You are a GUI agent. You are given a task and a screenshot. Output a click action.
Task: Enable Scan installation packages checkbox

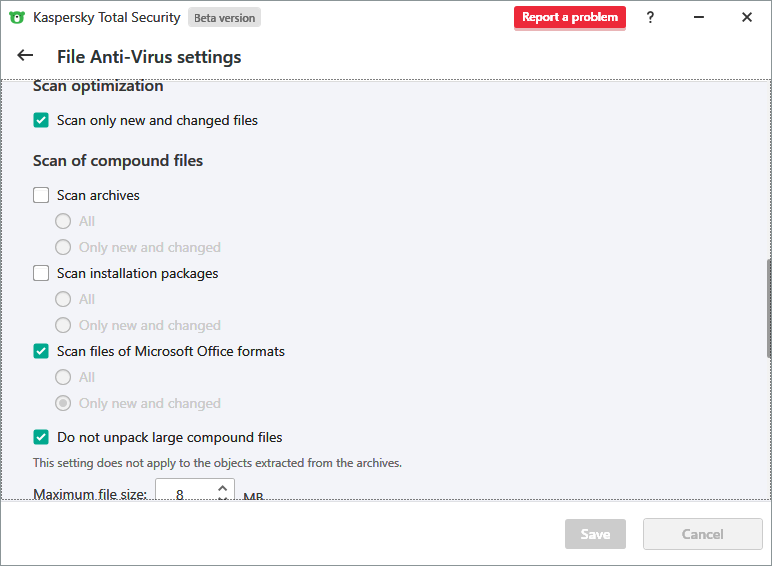pos(41,274)
